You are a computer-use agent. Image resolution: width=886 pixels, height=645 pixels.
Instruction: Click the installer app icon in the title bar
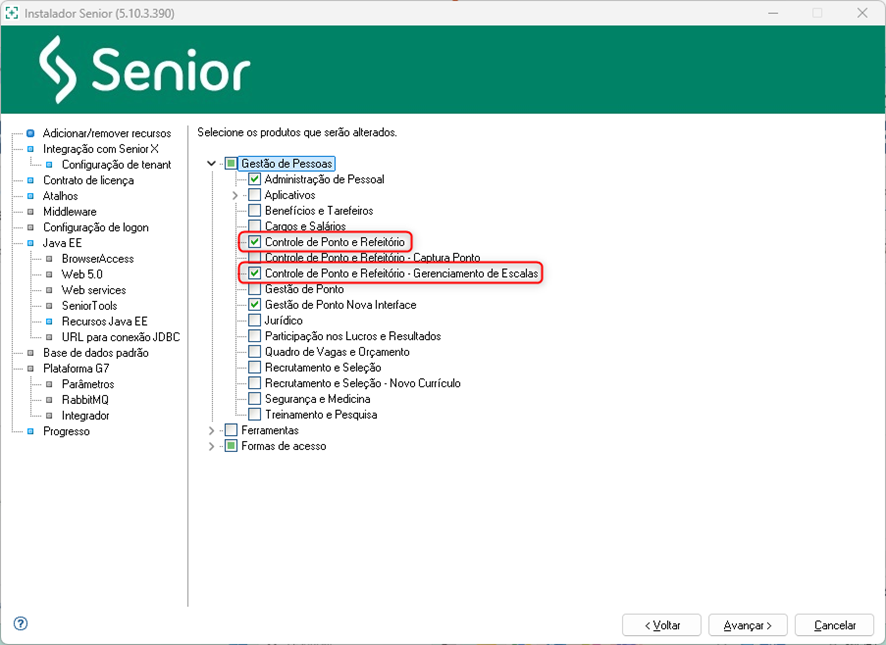pyautogui.click(x=11, y=12)
